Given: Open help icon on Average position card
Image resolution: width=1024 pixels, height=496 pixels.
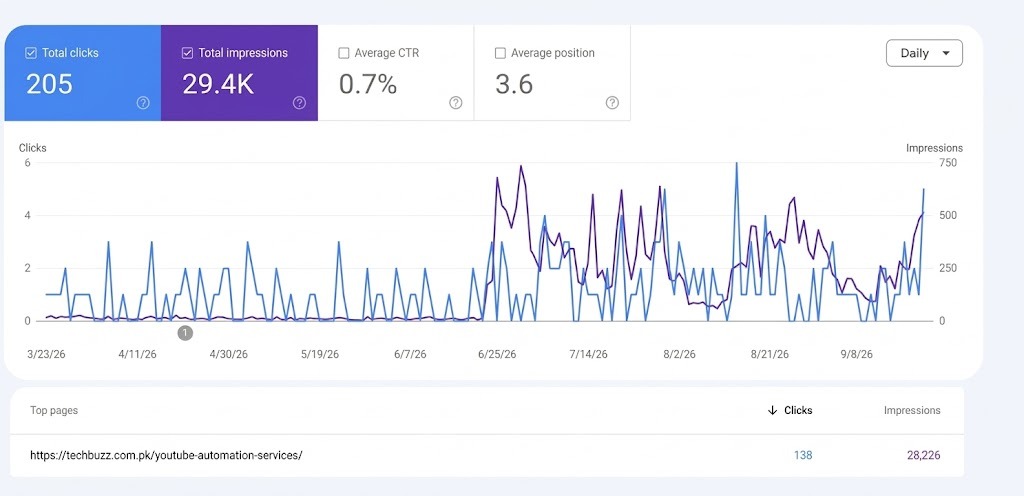Looking at the screenshot, I should pyautogui.click(x=612, y=102).
